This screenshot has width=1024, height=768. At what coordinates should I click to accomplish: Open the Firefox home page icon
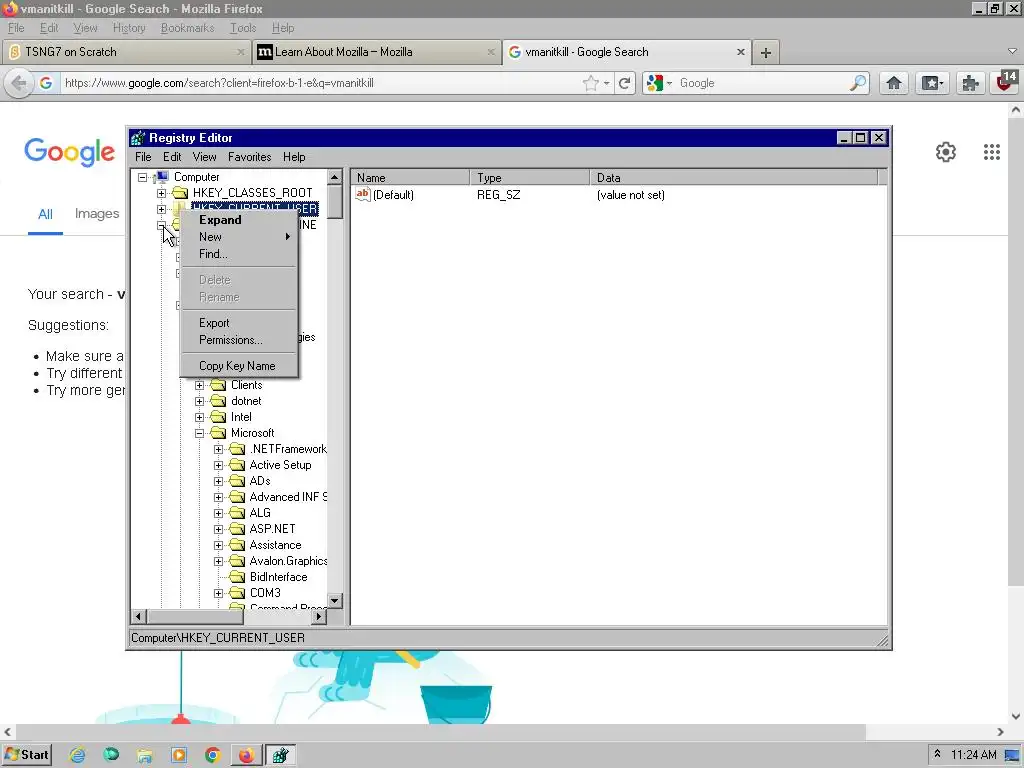tap(894, 83)
